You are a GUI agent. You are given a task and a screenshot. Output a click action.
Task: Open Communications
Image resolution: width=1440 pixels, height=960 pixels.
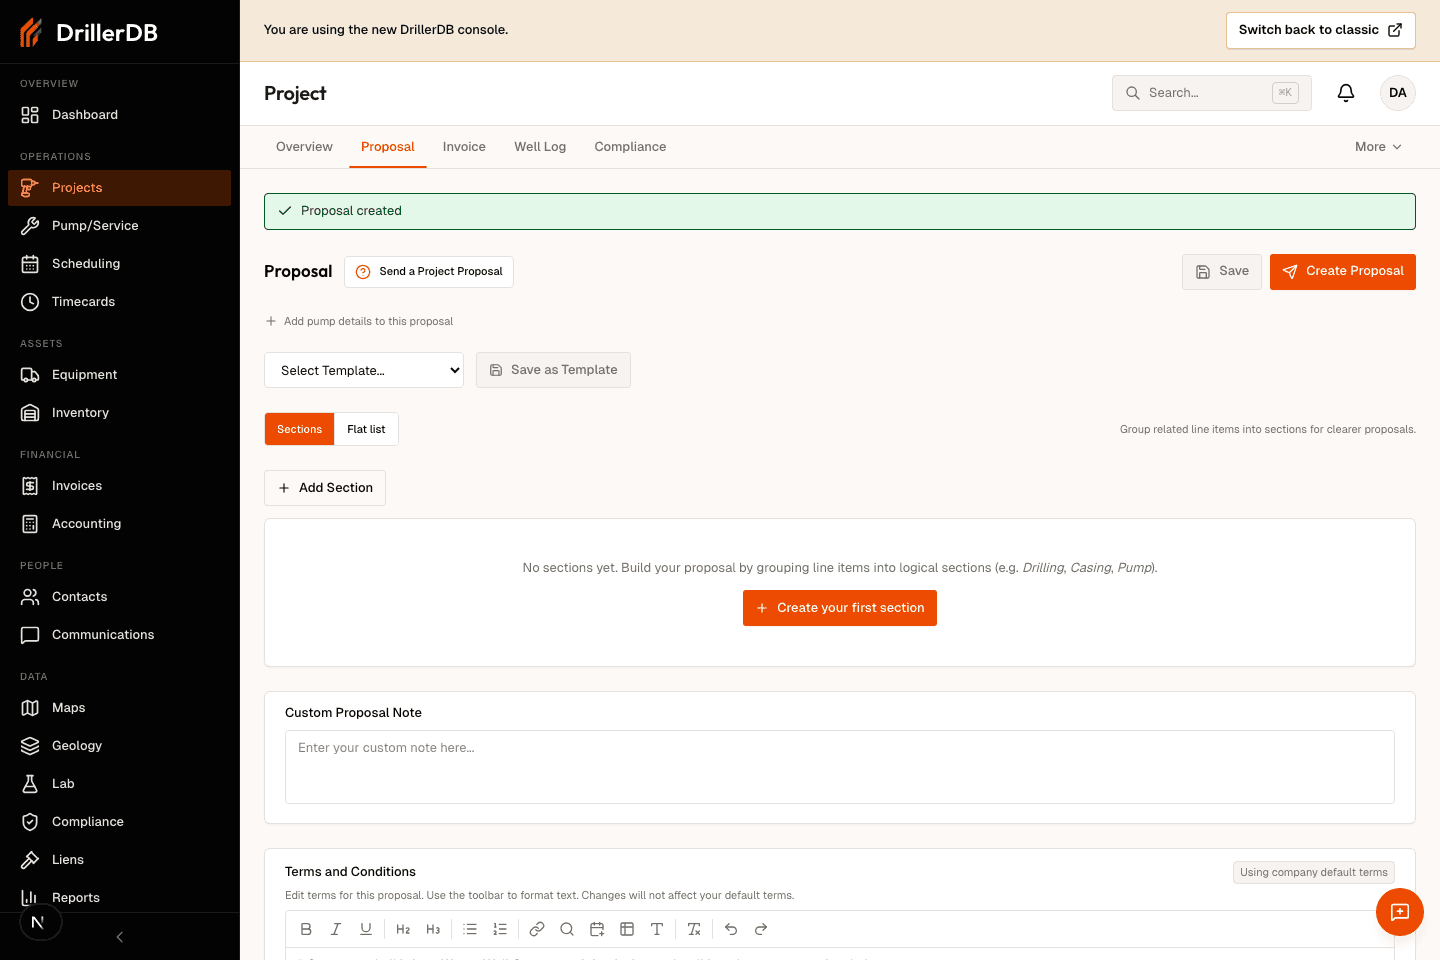pyautogui.click(x=119, y=635)
